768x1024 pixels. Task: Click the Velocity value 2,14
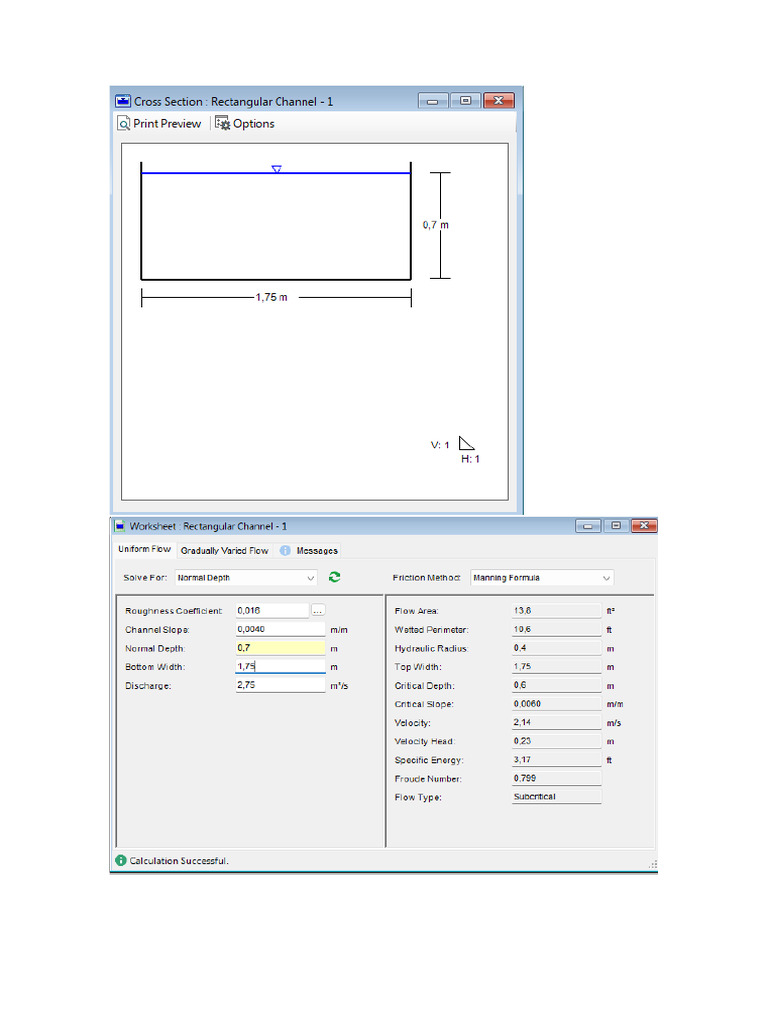tap(556, 722)
